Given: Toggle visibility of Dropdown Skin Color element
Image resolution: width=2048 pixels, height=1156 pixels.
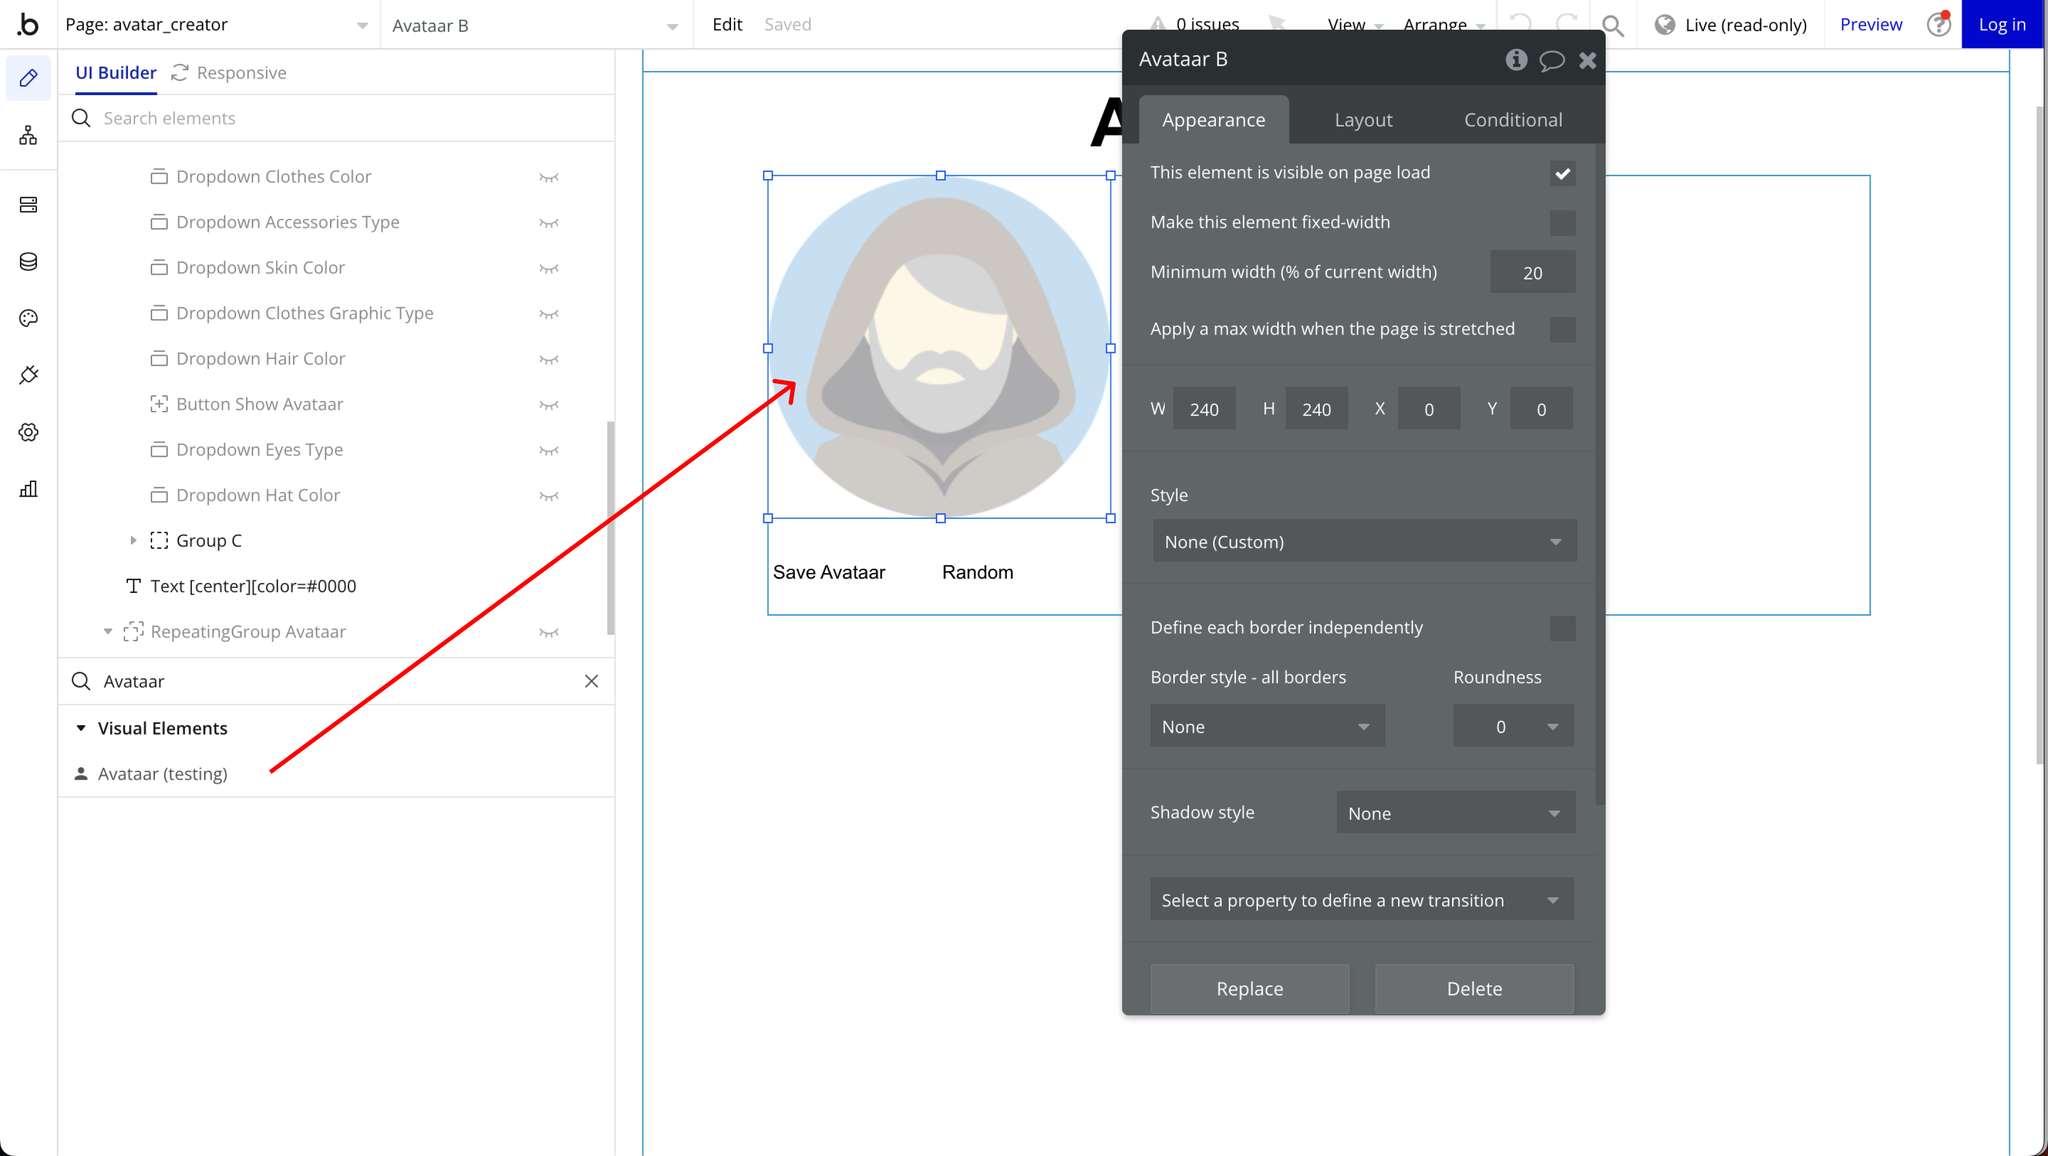Looking at the screenshot, I should [548, 268].
